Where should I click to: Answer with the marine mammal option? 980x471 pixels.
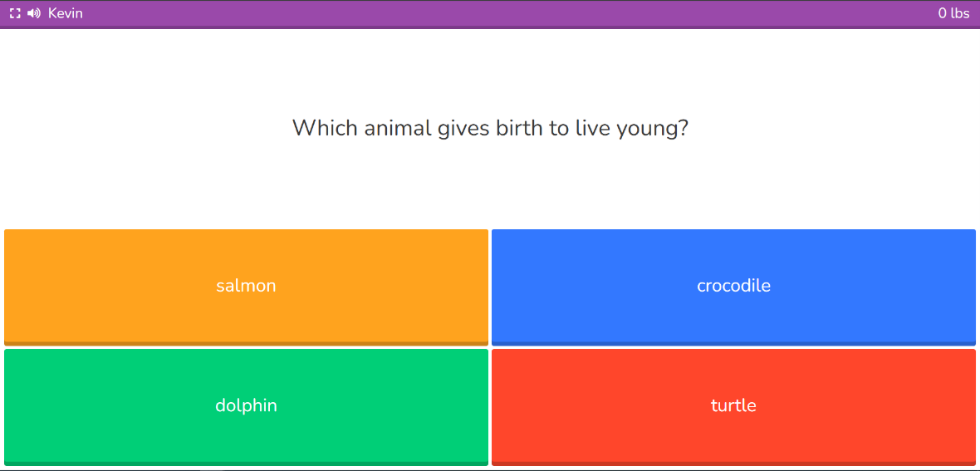[246, 406]
